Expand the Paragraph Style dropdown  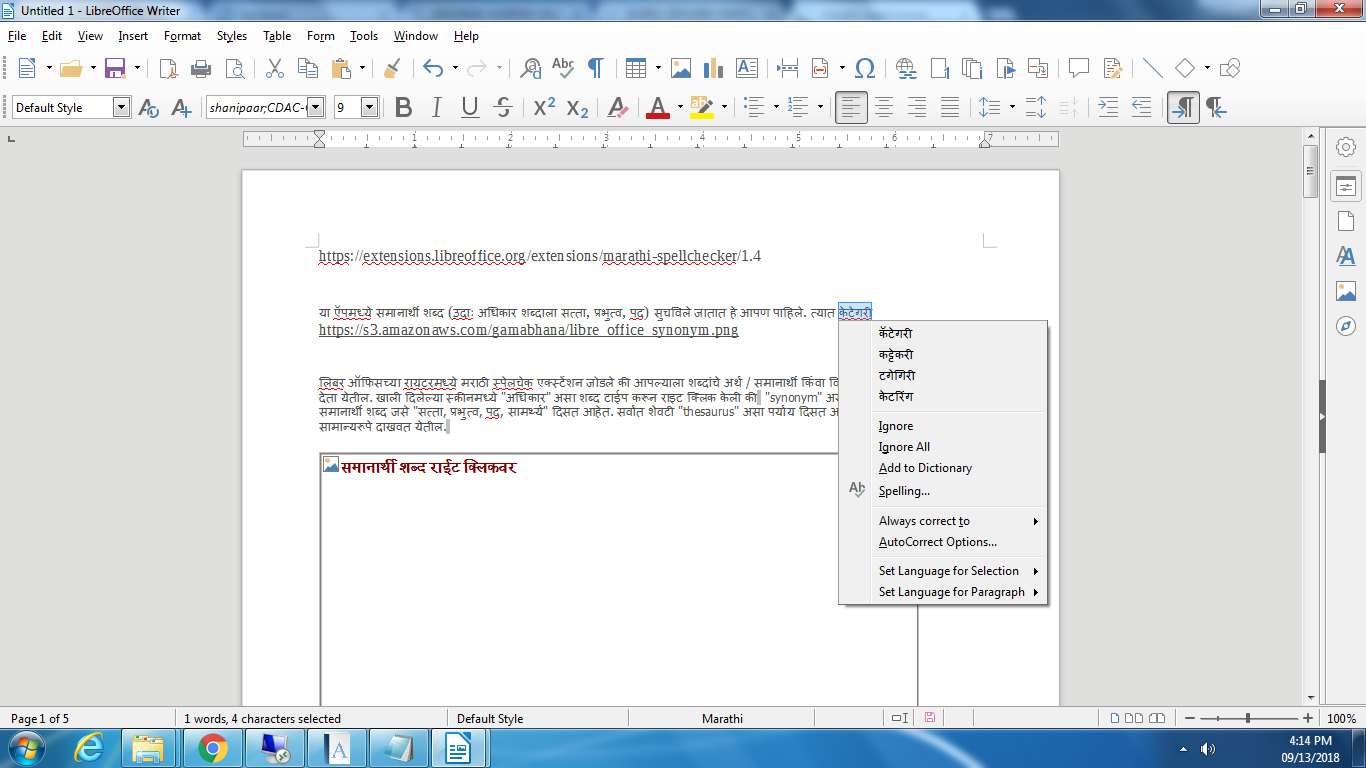(x=122, y=107)
